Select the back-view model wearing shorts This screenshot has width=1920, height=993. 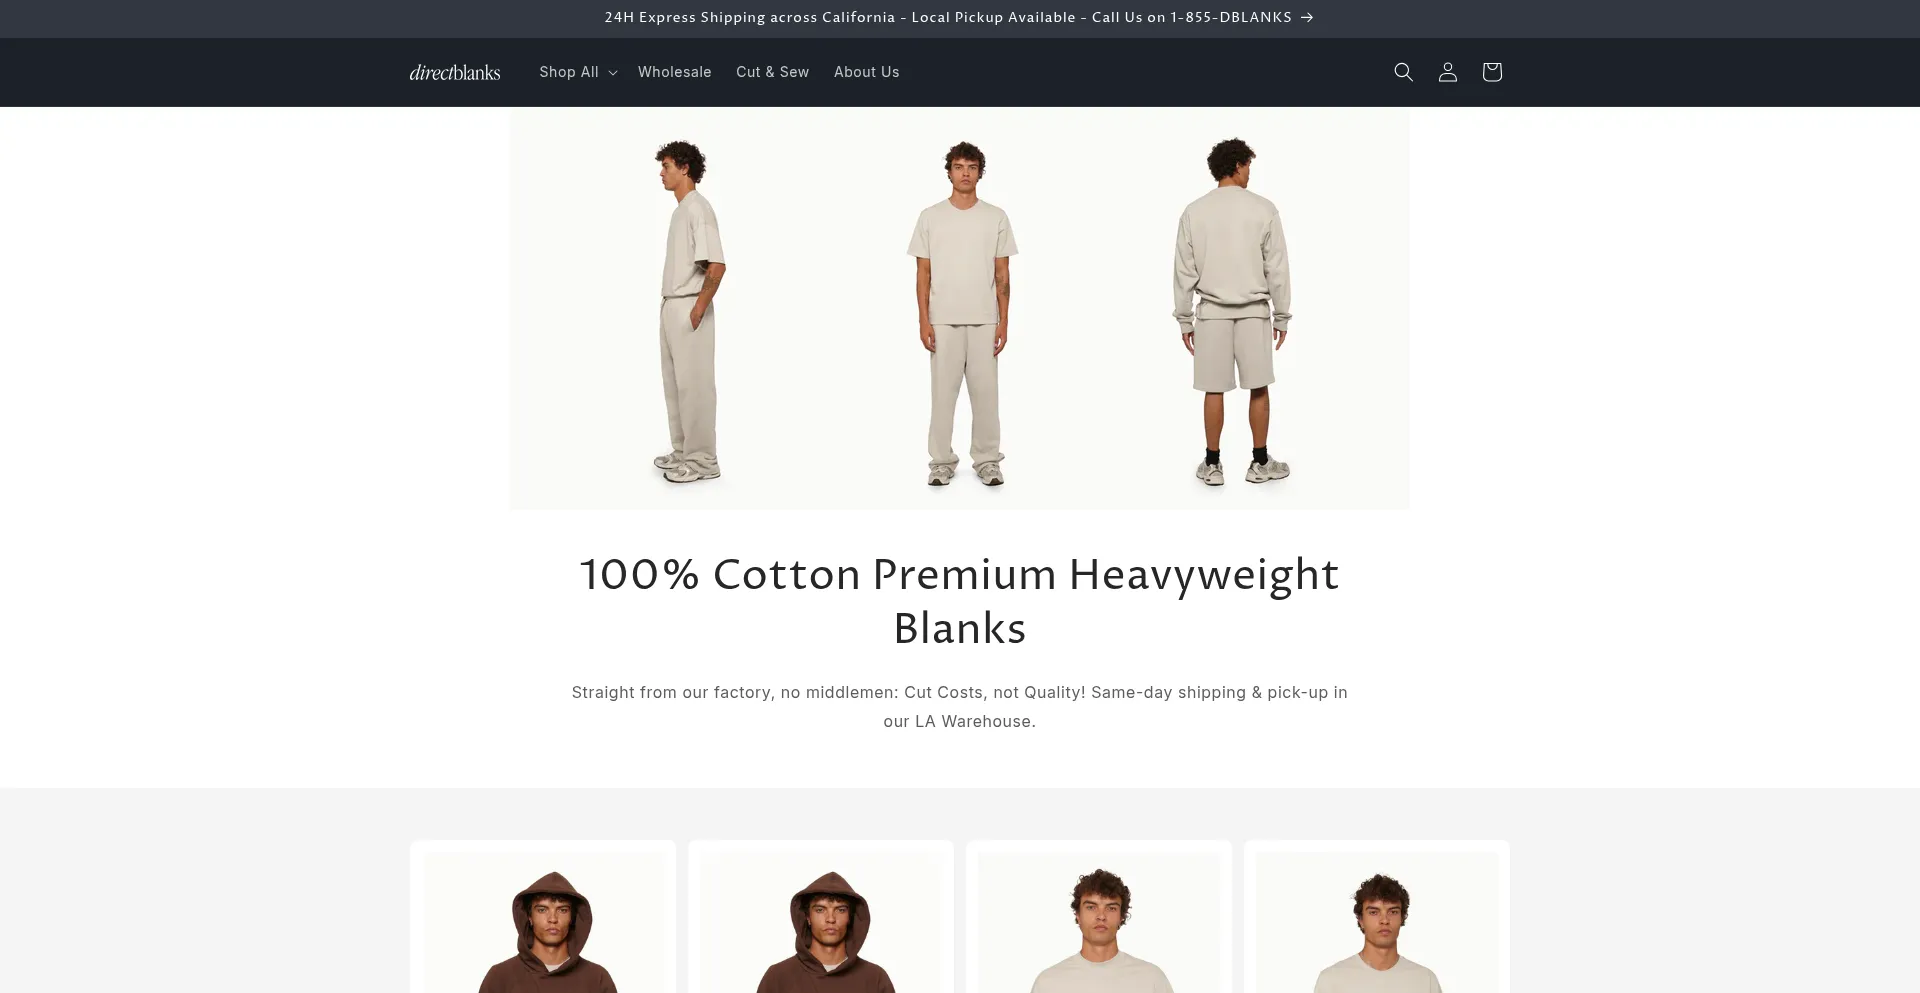[1233, 311]
